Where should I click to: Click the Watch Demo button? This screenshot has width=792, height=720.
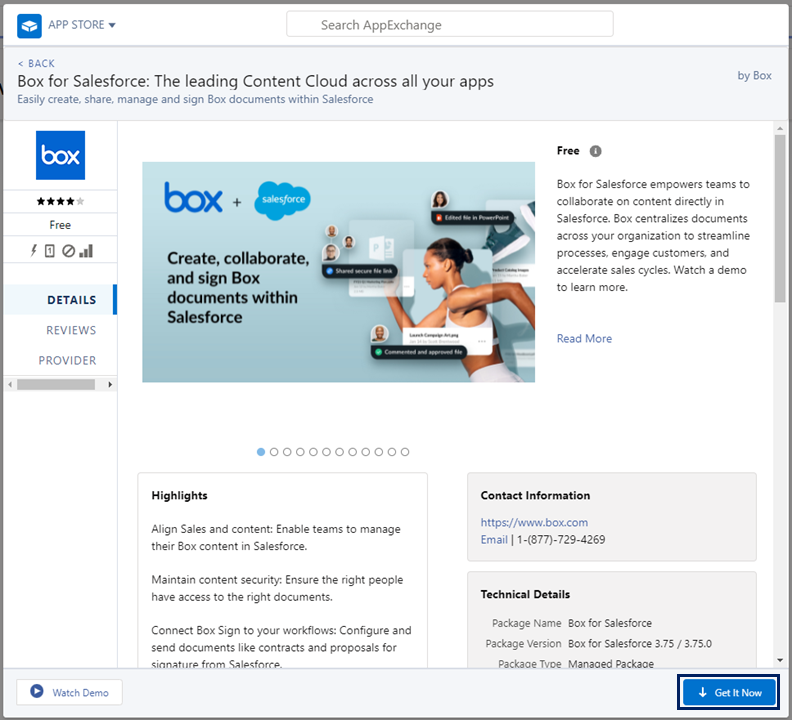click(69, 692)
